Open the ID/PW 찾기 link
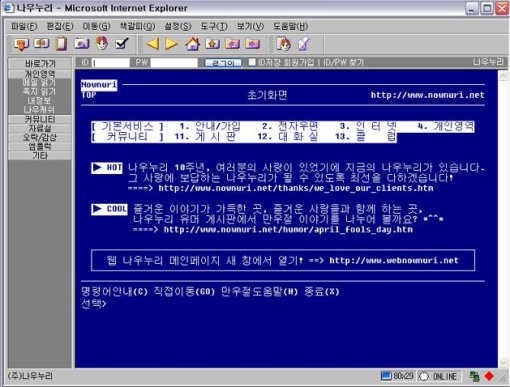 point(343,62)
